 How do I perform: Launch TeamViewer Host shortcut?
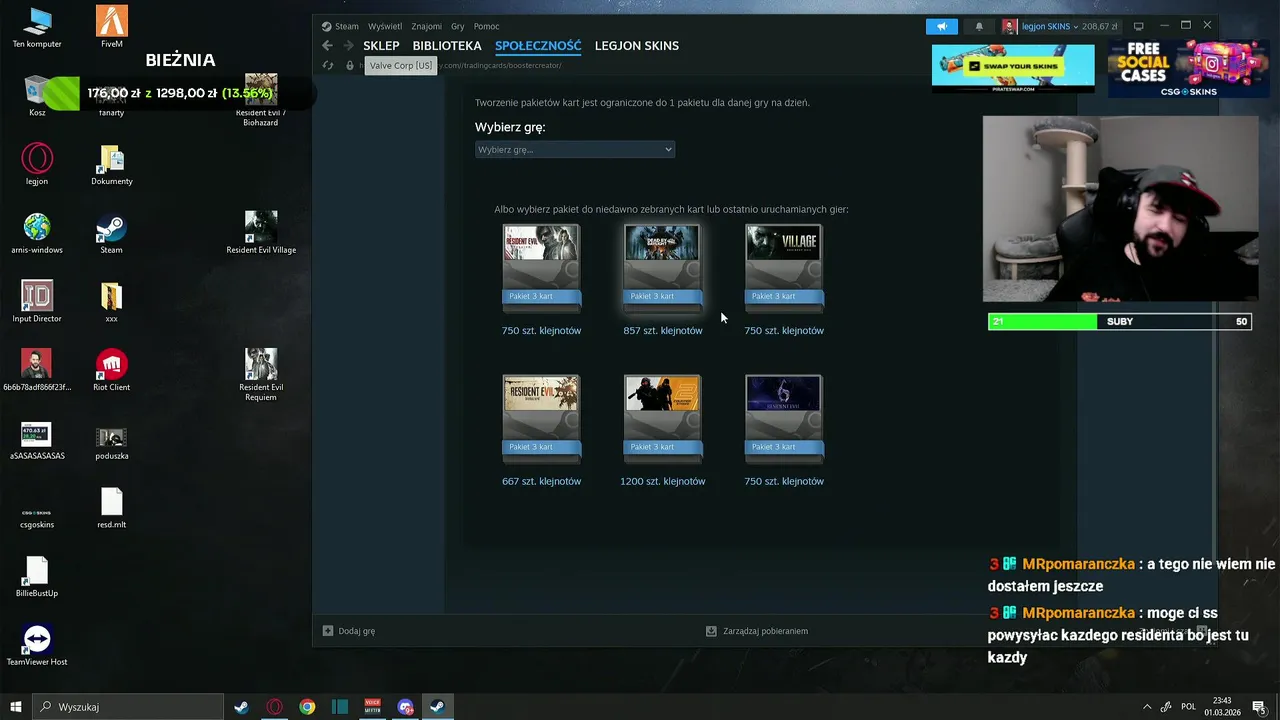(x=37, y=645)
